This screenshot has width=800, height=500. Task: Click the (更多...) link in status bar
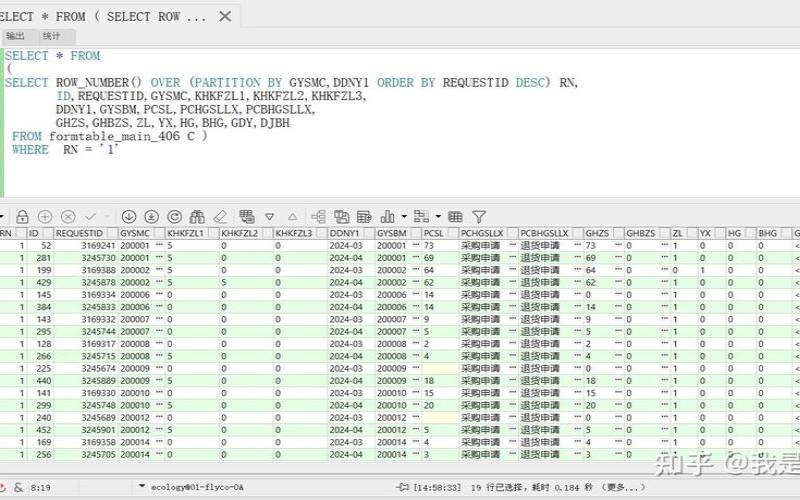click(x=623, y=488)
